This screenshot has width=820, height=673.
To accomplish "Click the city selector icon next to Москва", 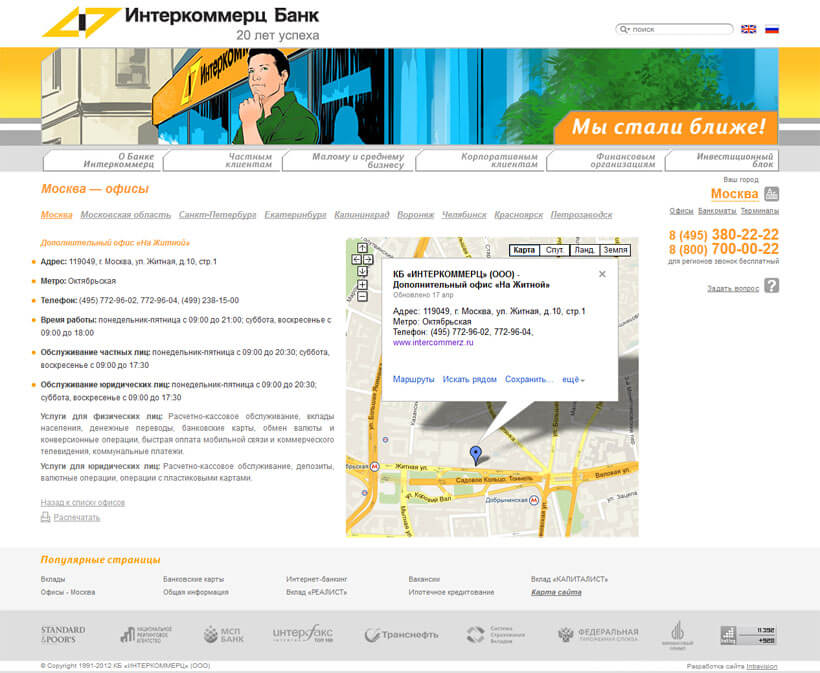I will 771,193.
